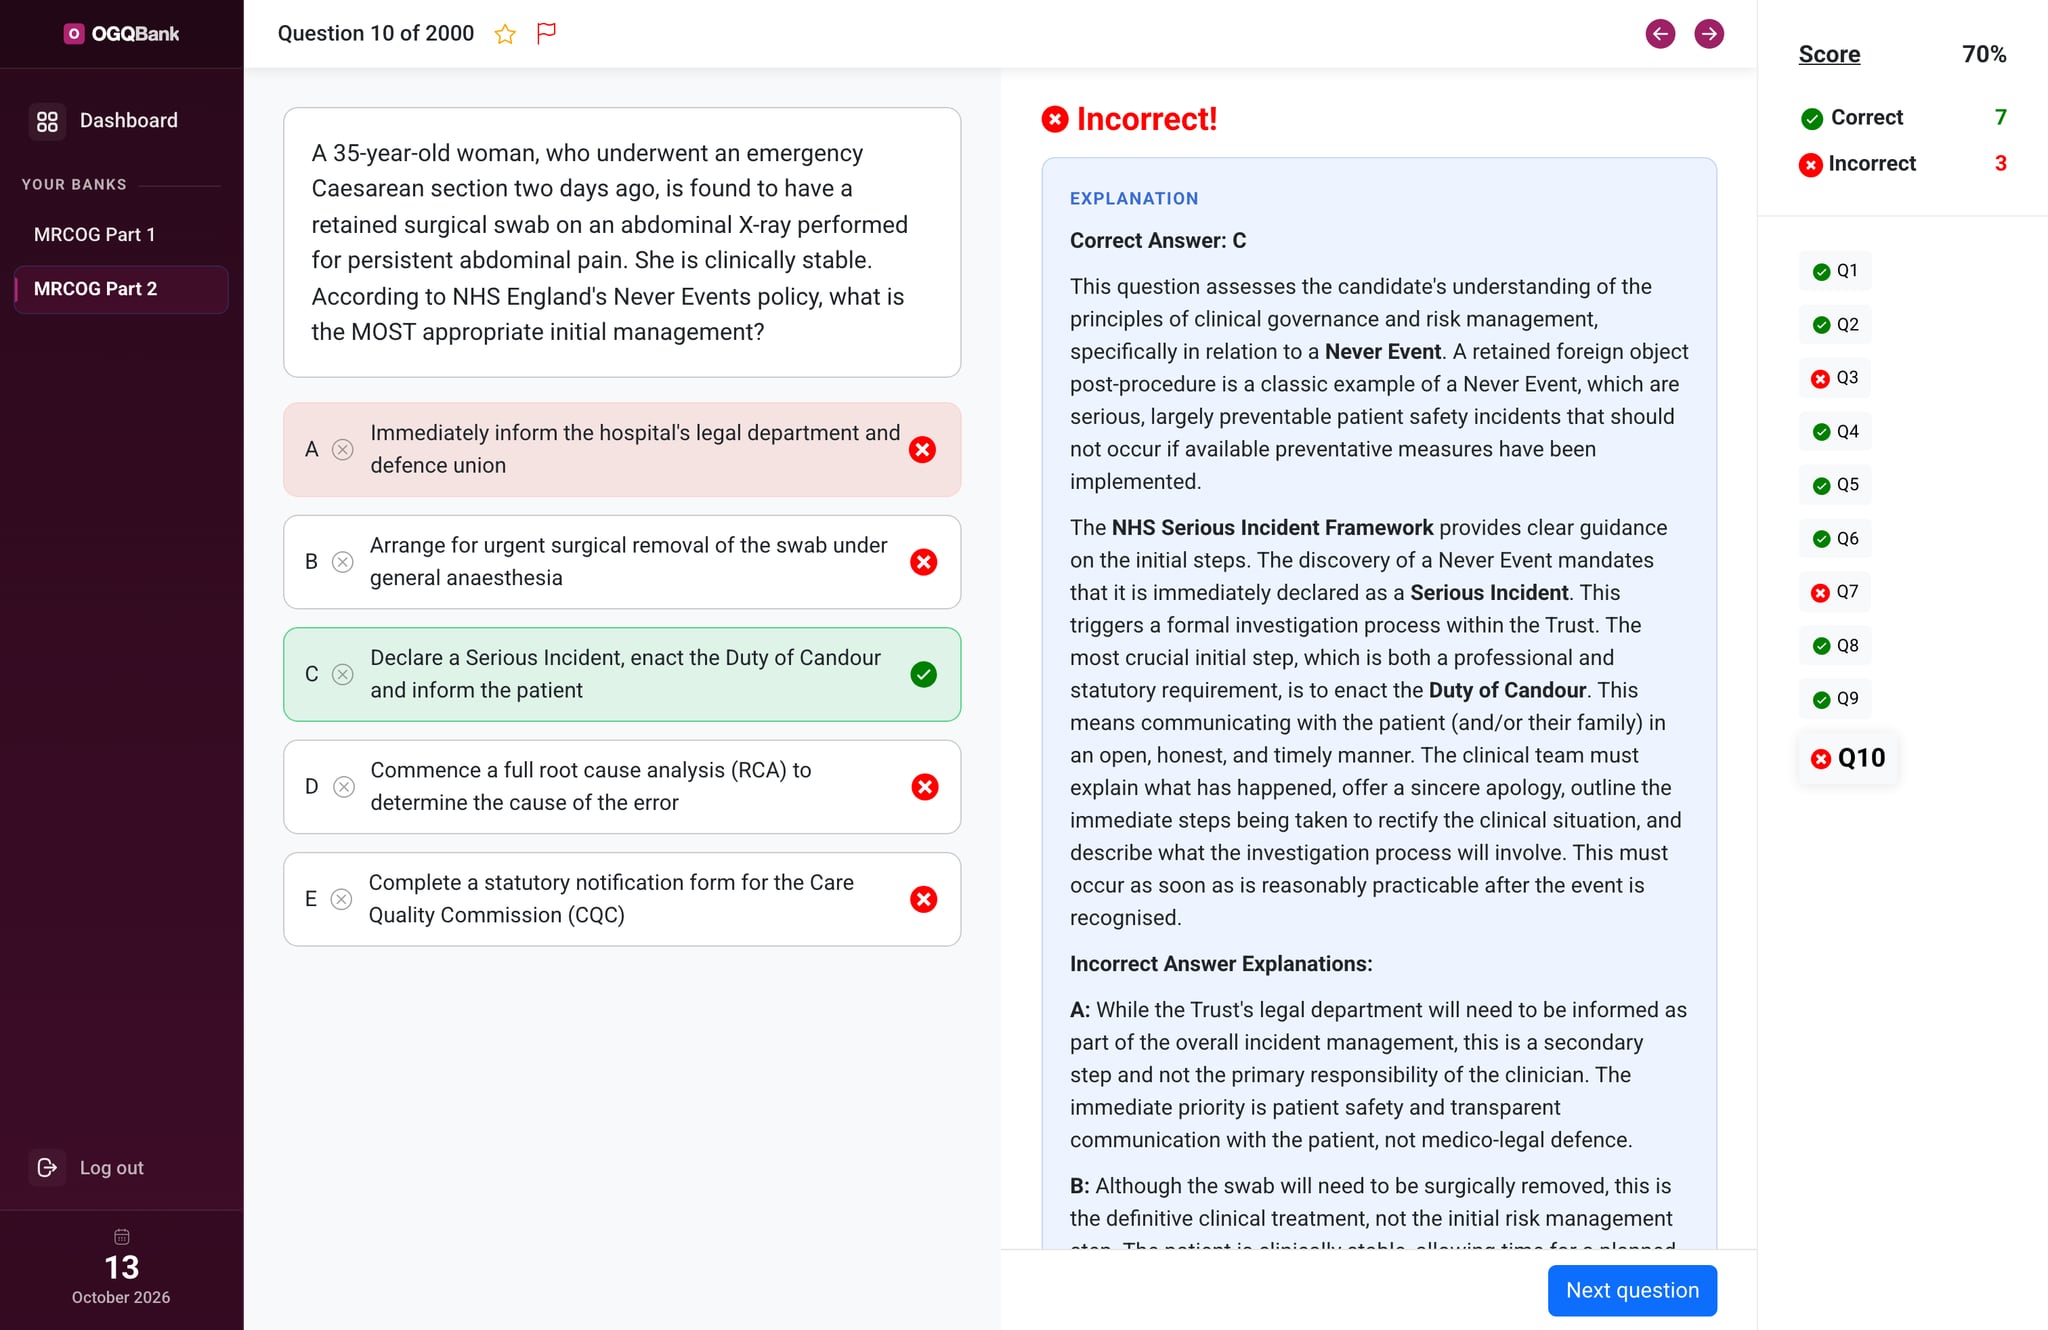Viewport: 2048px width, 1330px height.
Task: Jump to Q1 in question list
Action: (1835, 271)
